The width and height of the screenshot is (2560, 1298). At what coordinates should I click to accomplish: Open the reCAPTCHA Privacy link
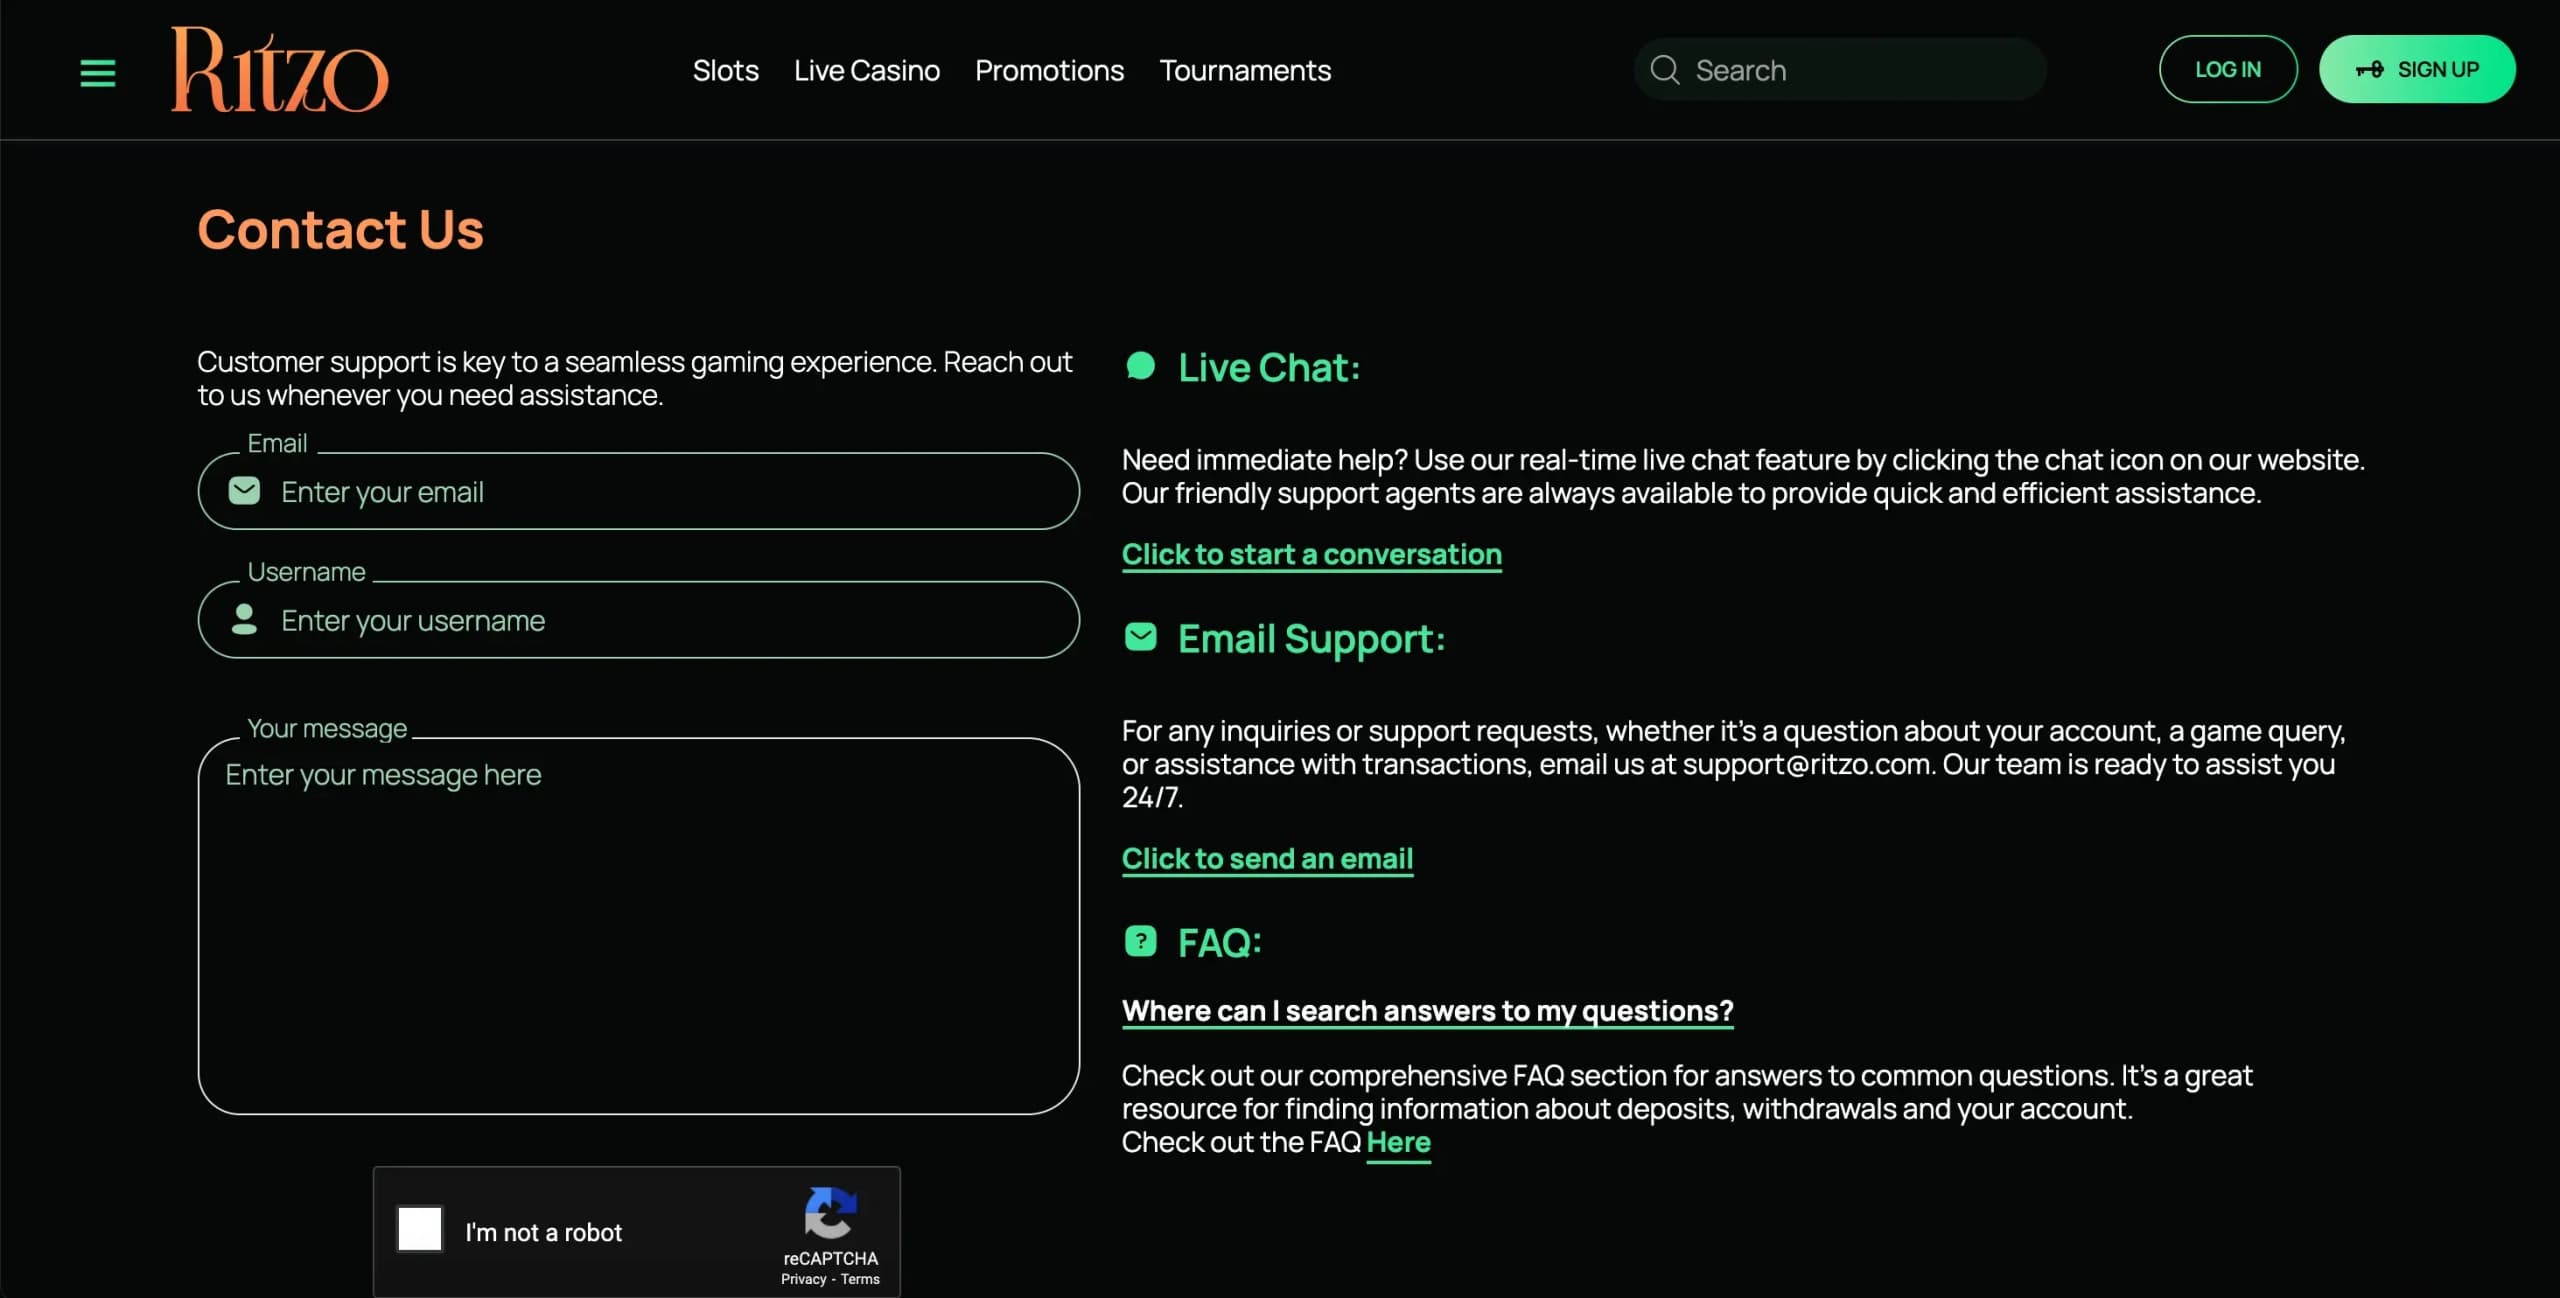coord(801,1279)
